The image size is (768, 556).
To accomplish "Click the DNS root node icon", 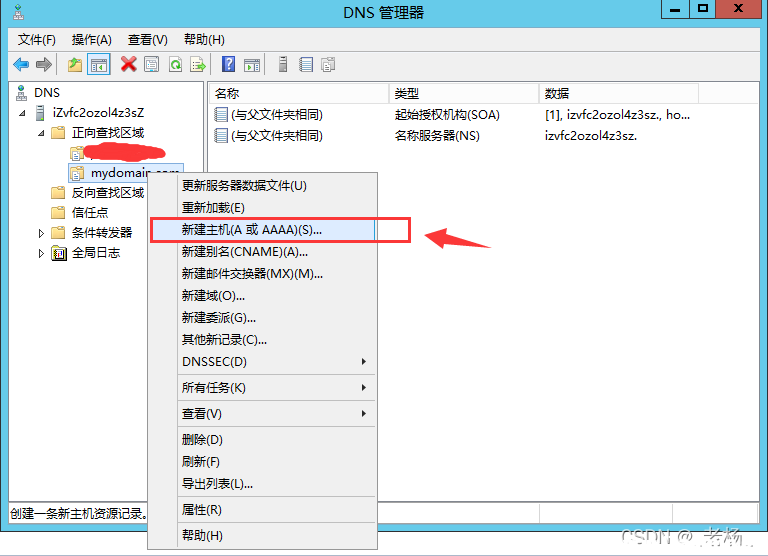I will (x=21, y=93).
